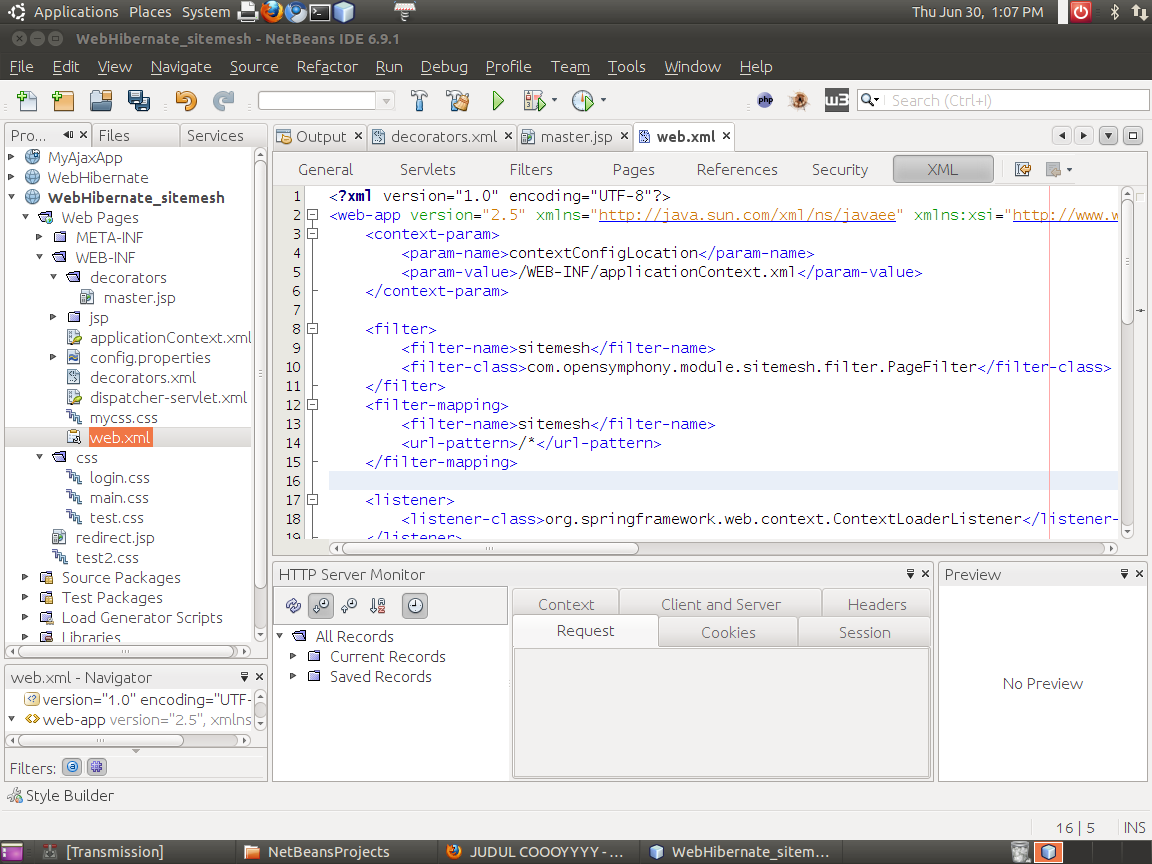Switch to Servlets view of web.xml
The height and width of the screenshot is (864, 1152).
click(x=428, y=170)
